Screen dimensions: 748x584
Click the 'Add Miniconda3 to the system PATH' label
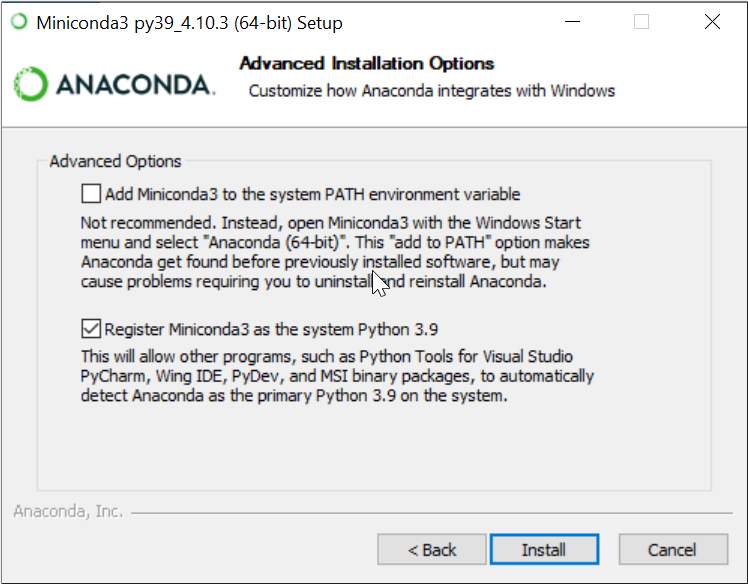312,194
